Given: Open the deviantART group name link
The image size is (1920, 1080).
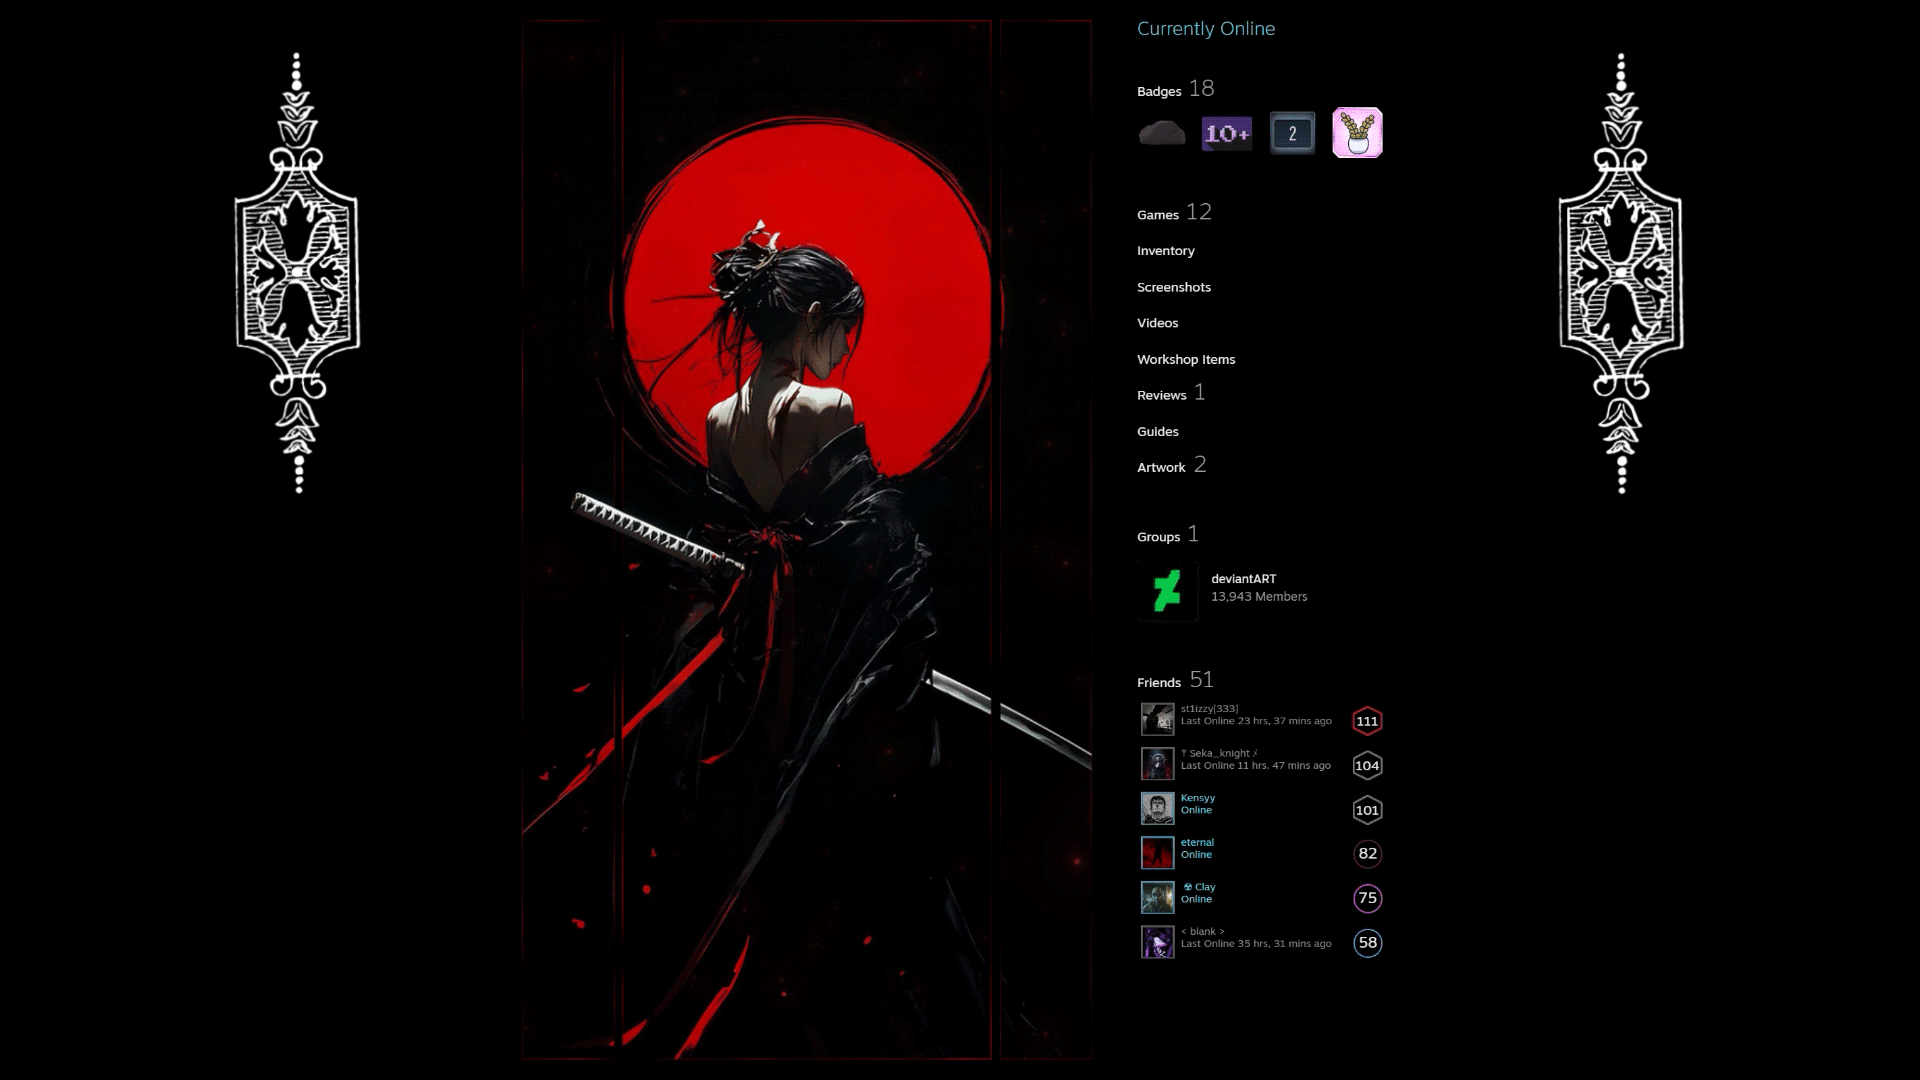Looking at the screenshot, I should 1243,579.
